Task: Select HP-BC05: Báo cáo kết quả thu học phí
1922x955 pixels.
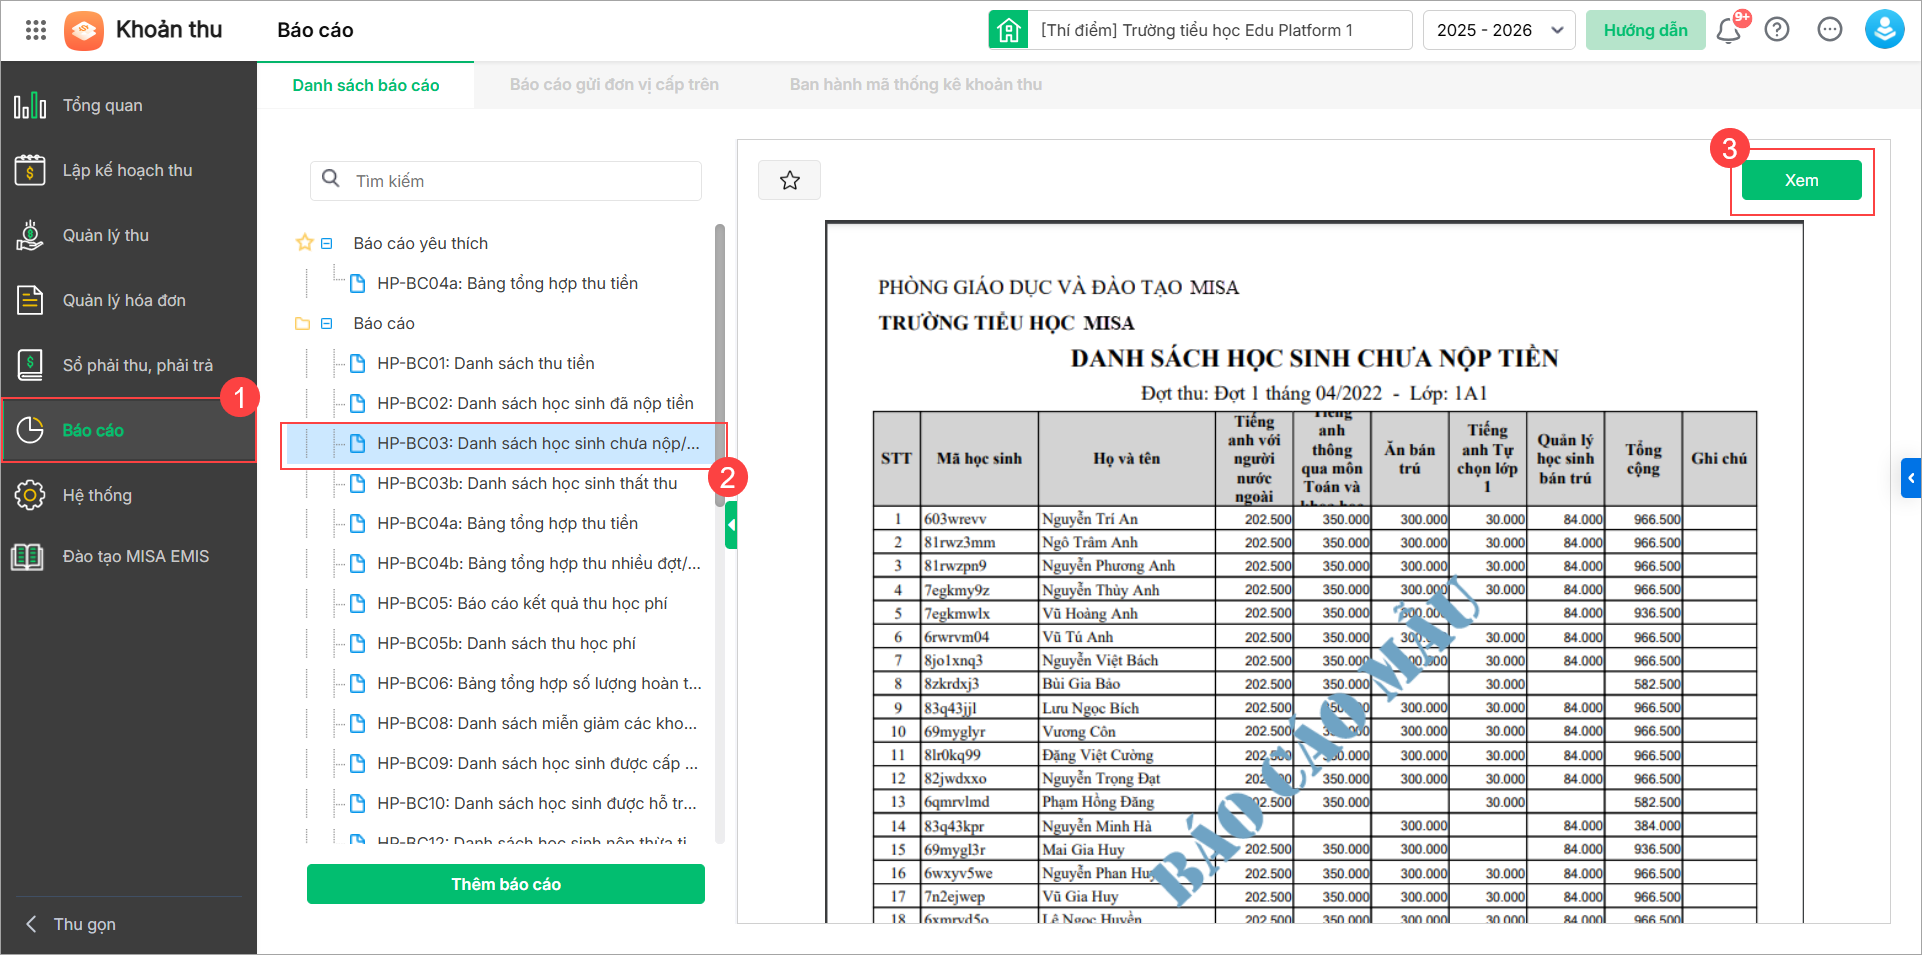Action: (522, 603)
